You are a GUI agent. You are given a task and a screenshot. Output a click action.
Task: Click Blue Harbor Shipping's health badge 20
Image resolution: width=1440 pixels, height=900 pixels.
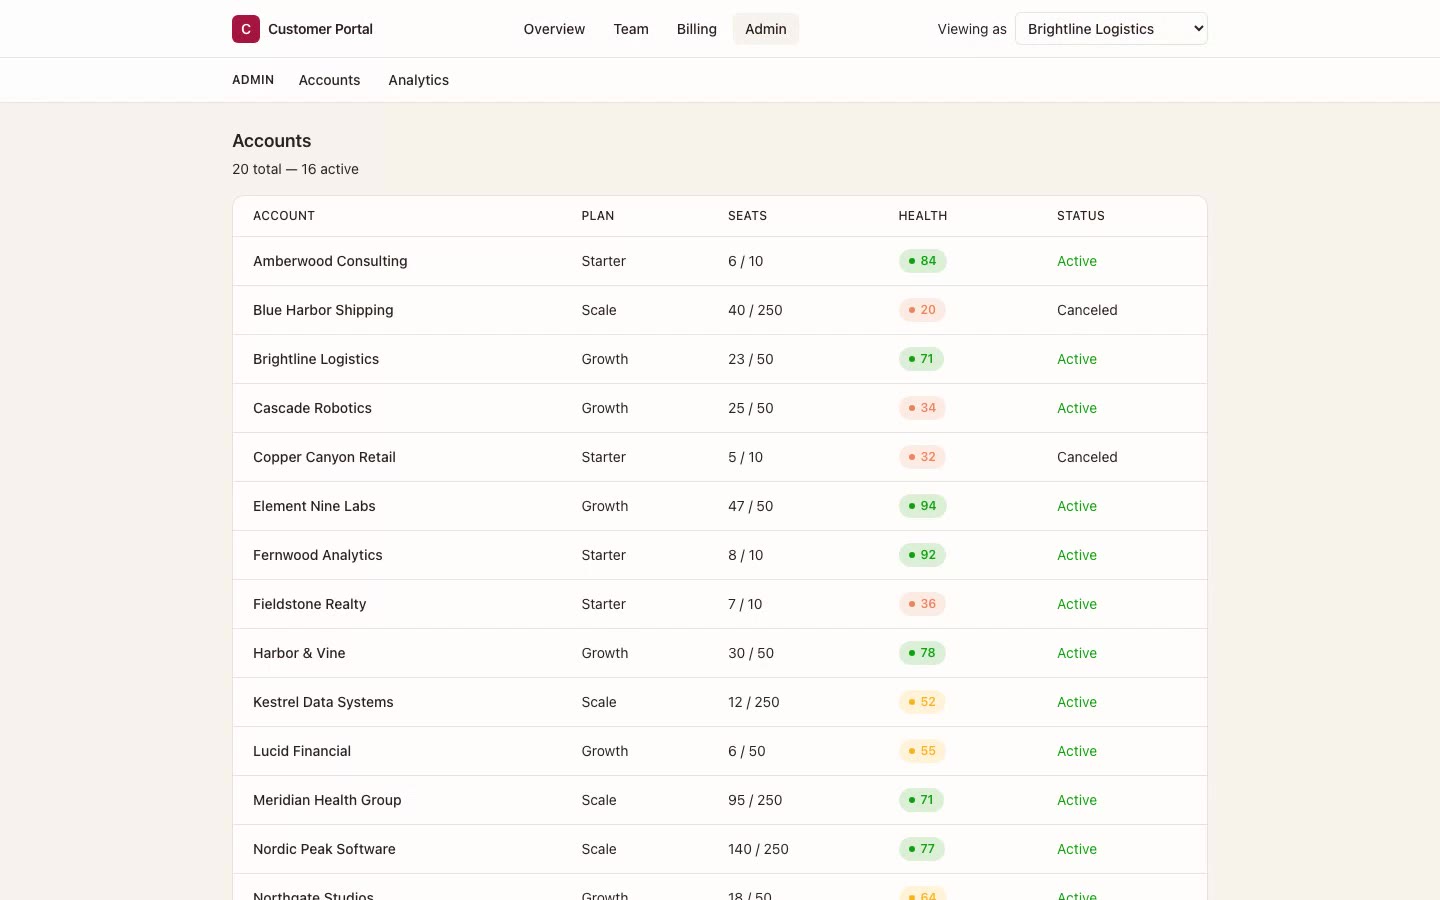tap(922, 310)
